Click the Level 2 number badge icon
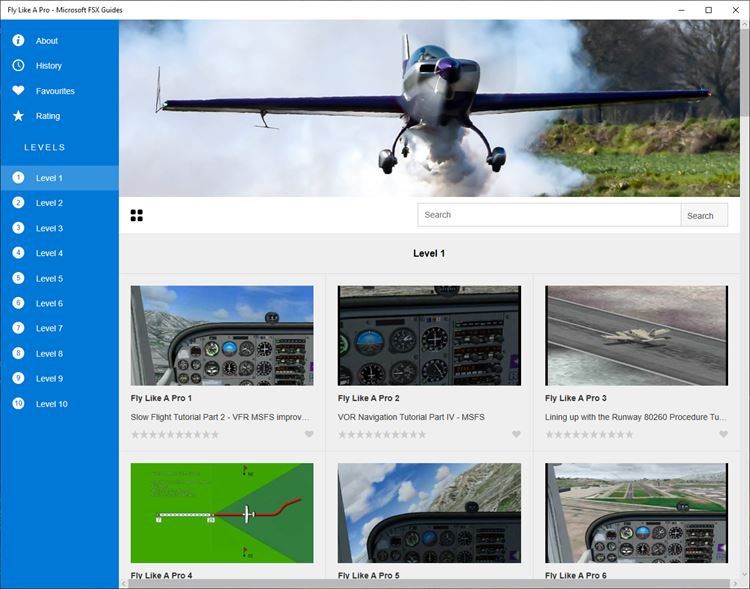The height and width of the screenshot is (589, 750). point(18,202)
